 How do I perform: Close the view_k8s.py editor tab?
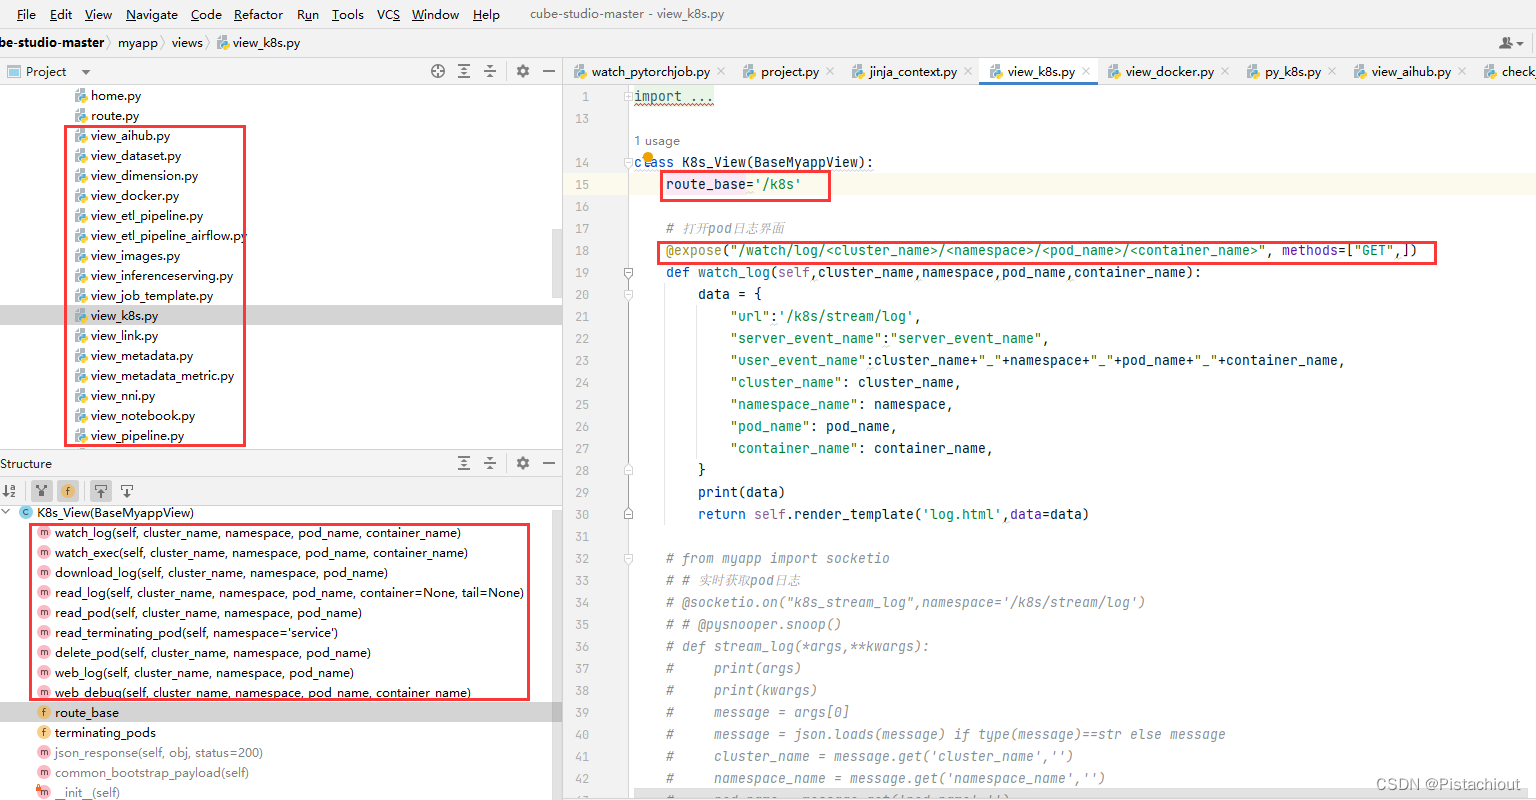[x=1086, y=71]
